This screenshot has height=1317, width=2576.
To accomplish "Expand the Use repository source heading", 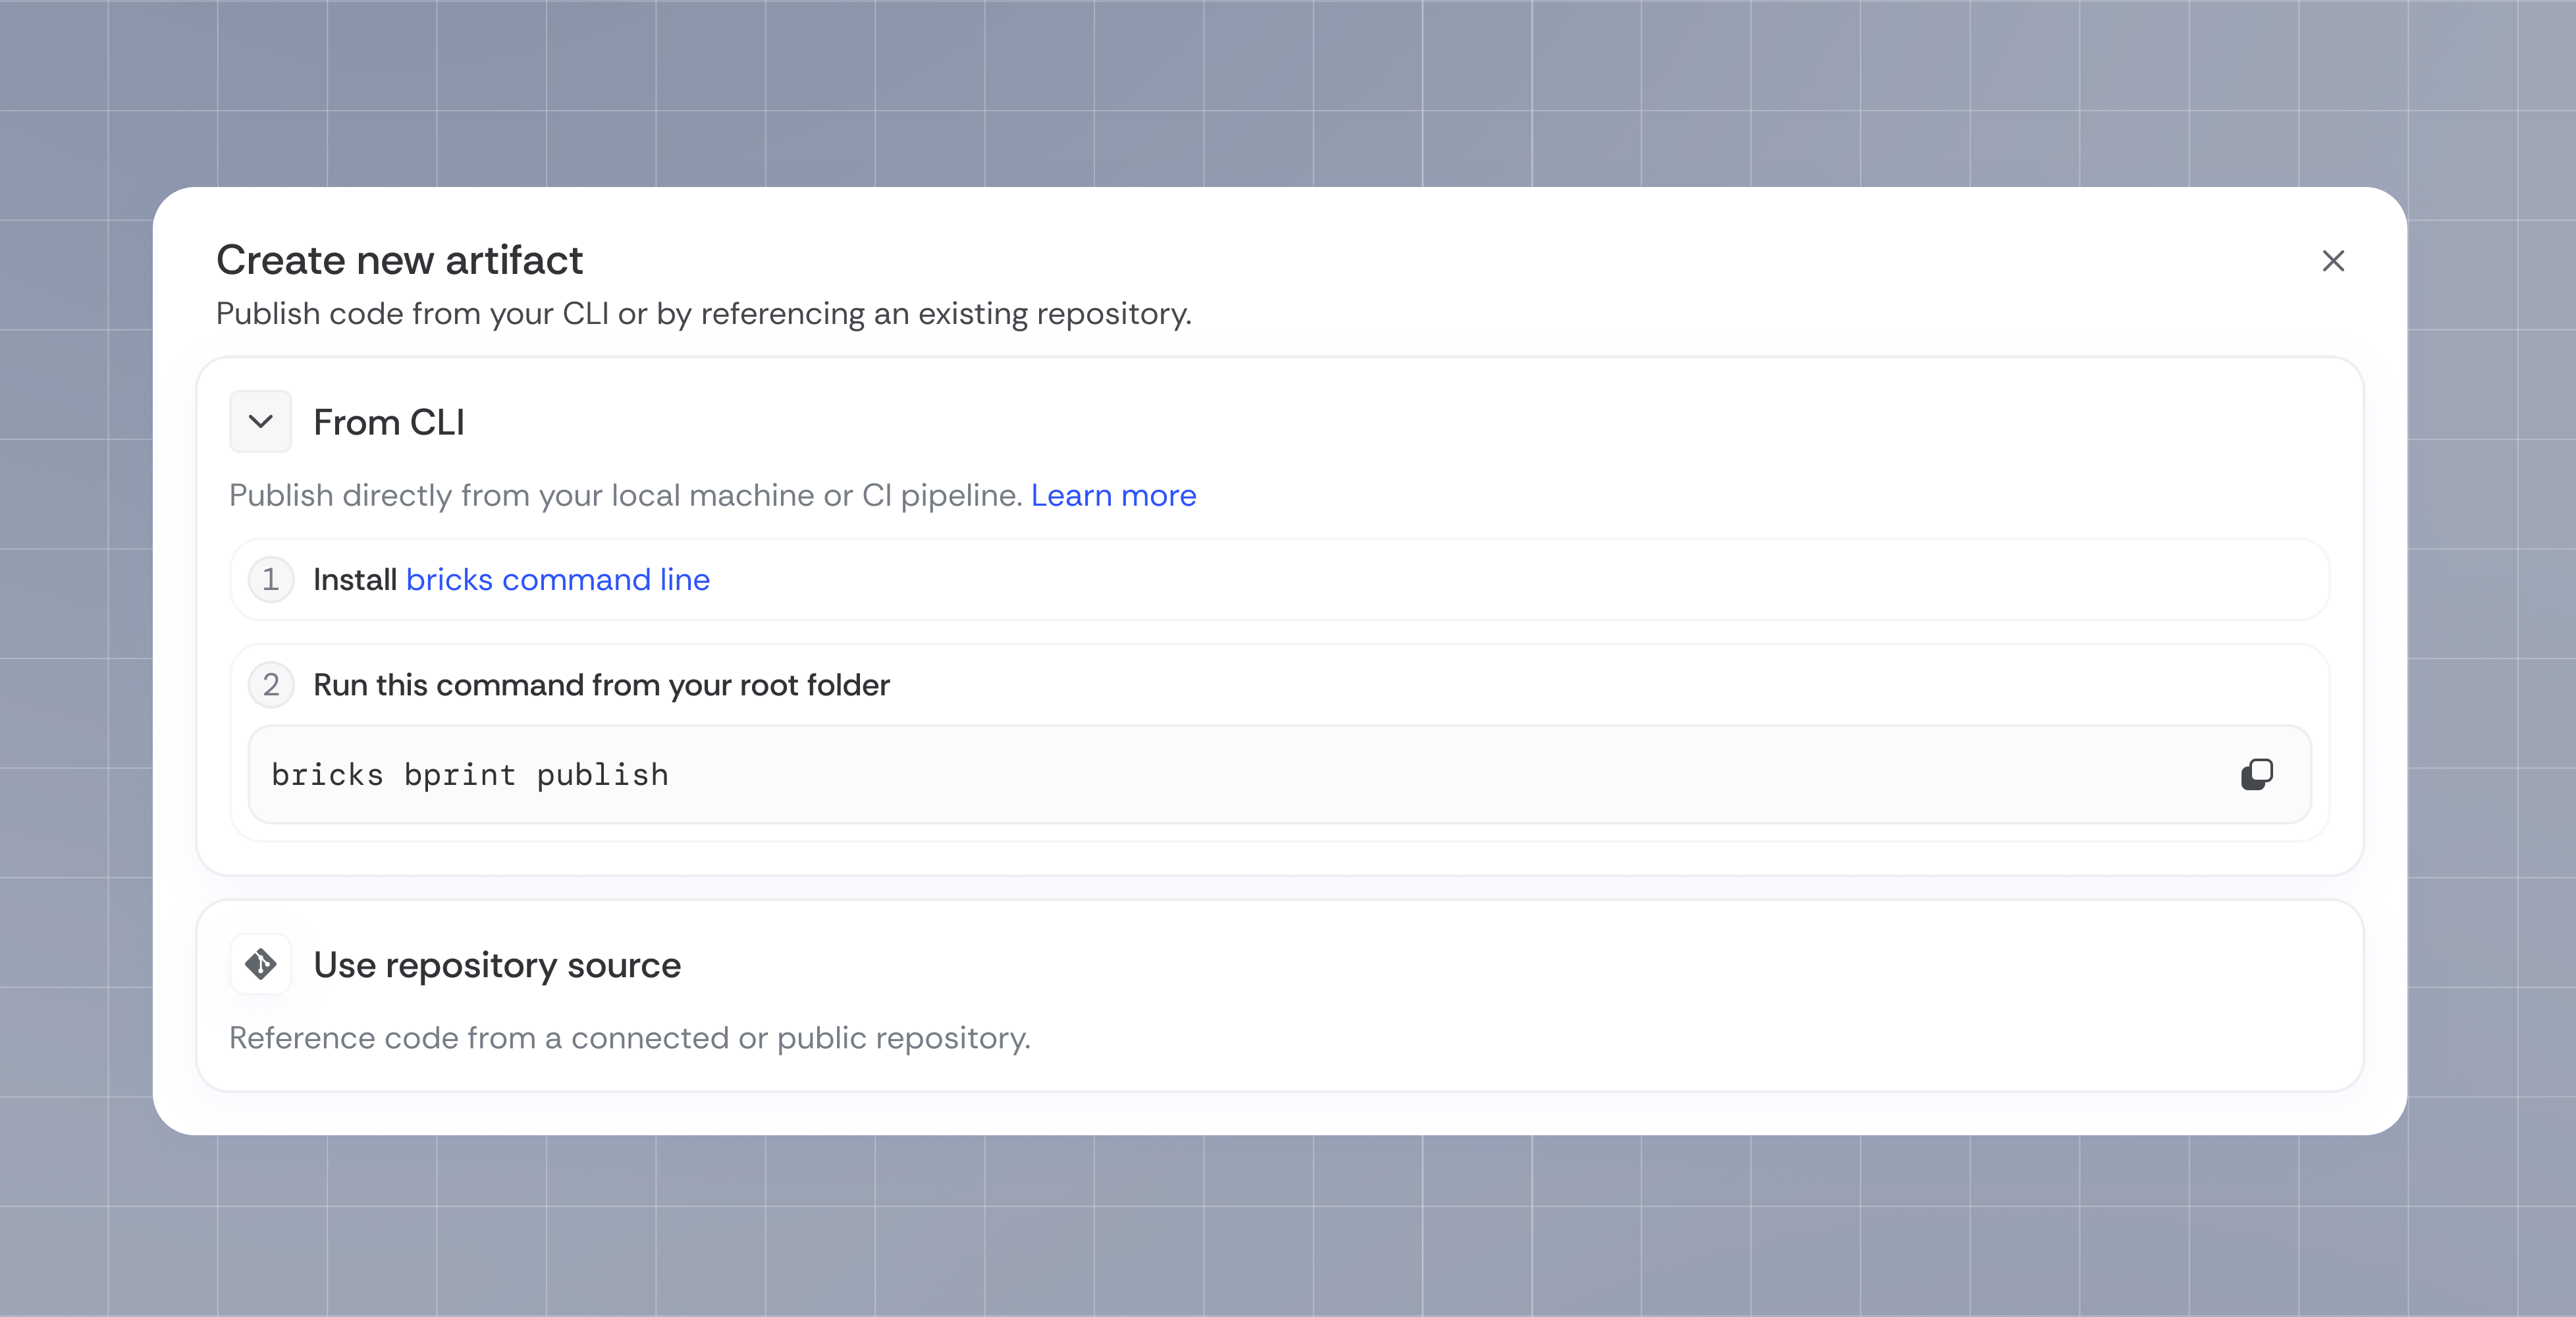I will (497, 965).
